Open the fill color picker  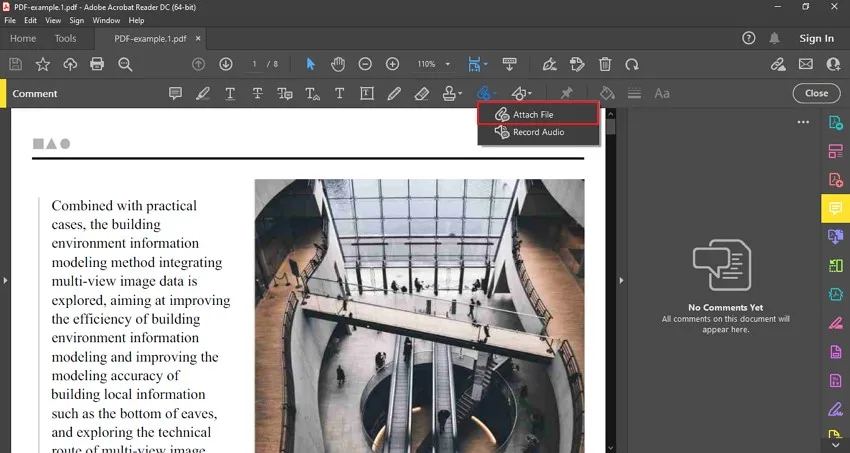click(606, 93)
